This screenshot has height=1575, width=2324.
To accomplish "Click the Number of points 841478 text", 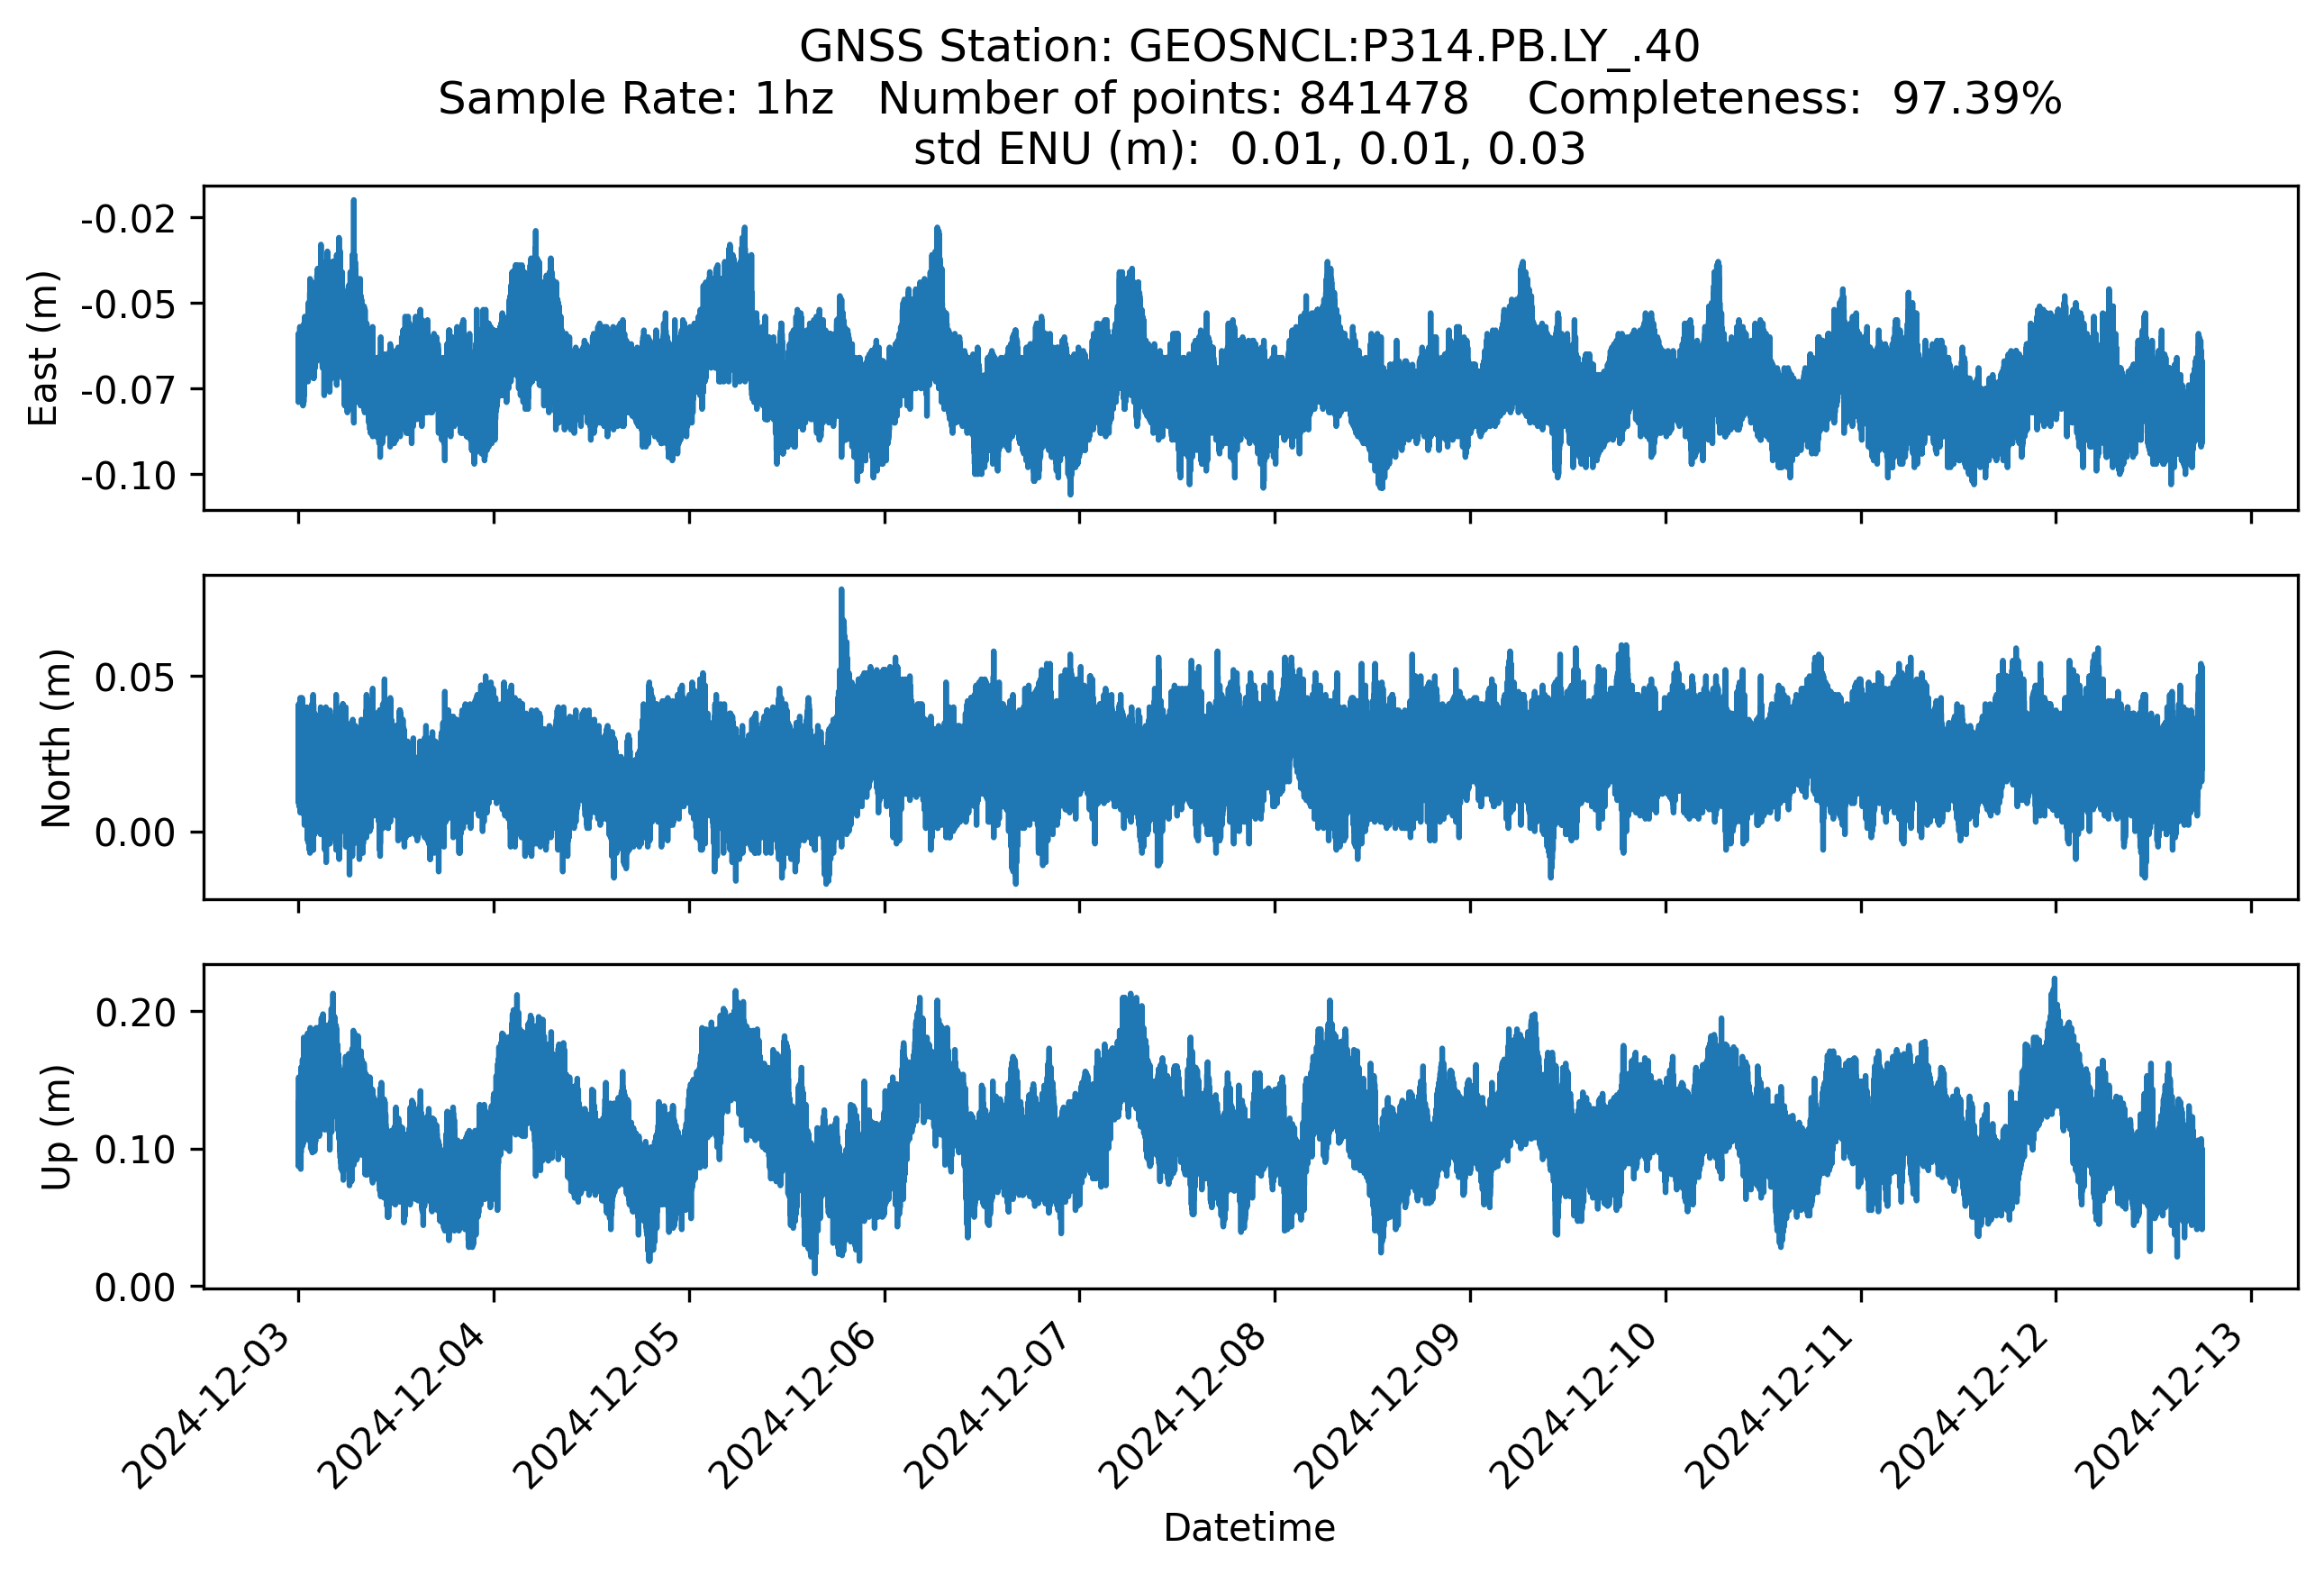I will tap(1173, 99).
